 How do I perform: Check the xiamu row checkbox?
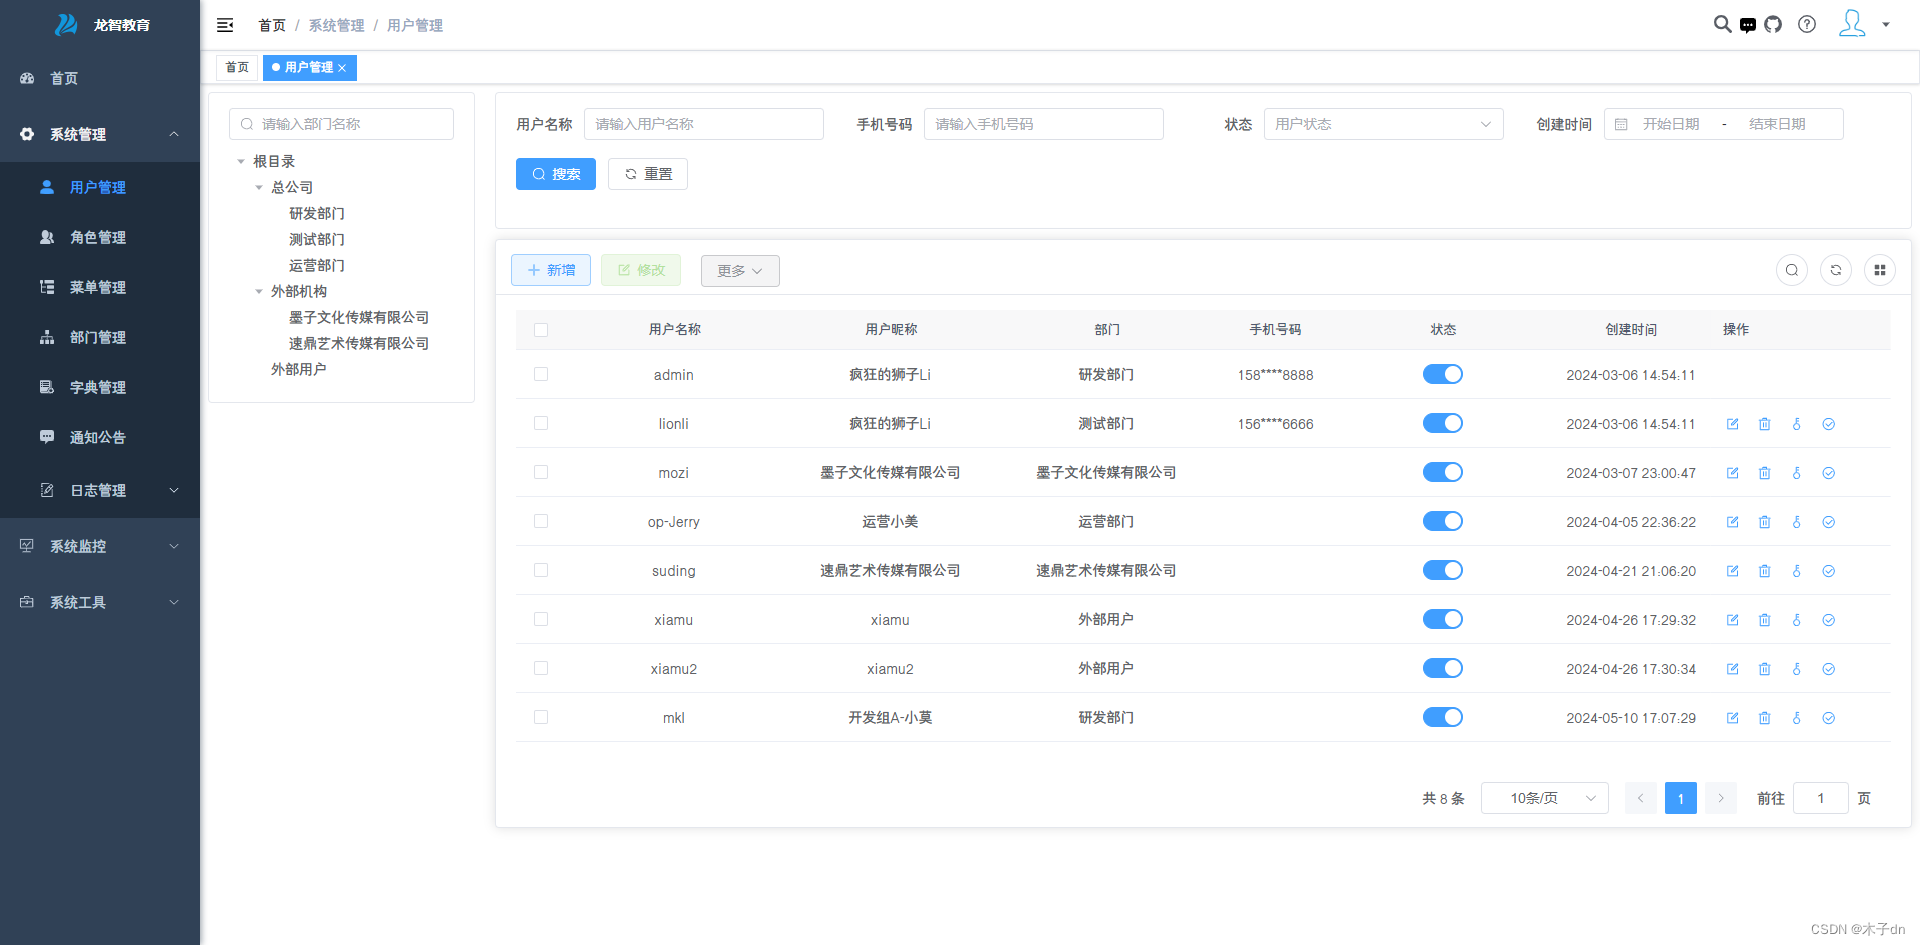point(541,619)
